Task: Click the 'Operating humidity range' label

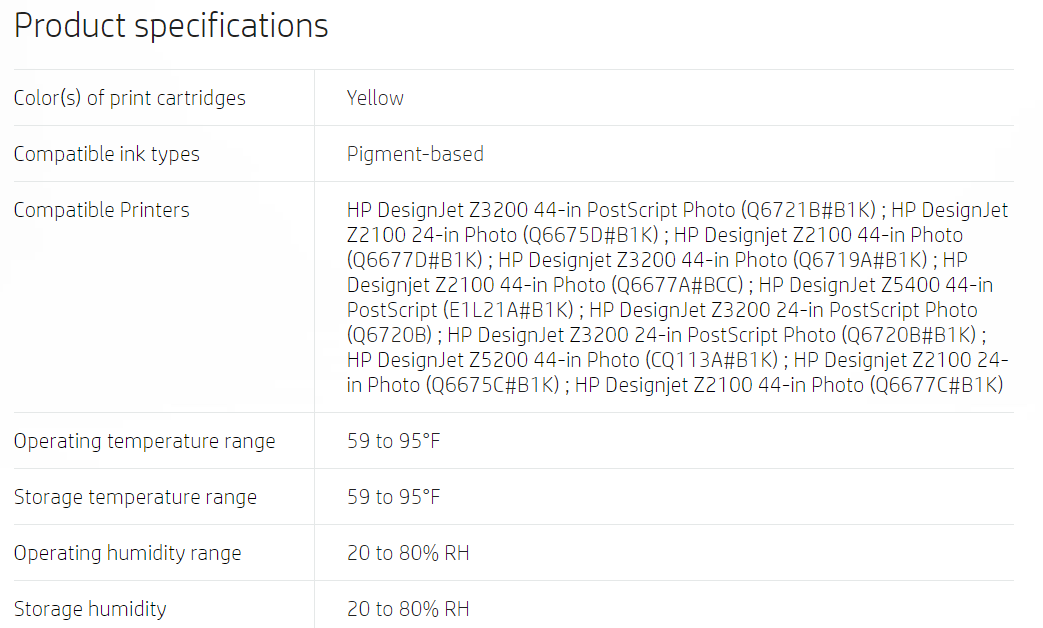Action: [x=128, y=553]
